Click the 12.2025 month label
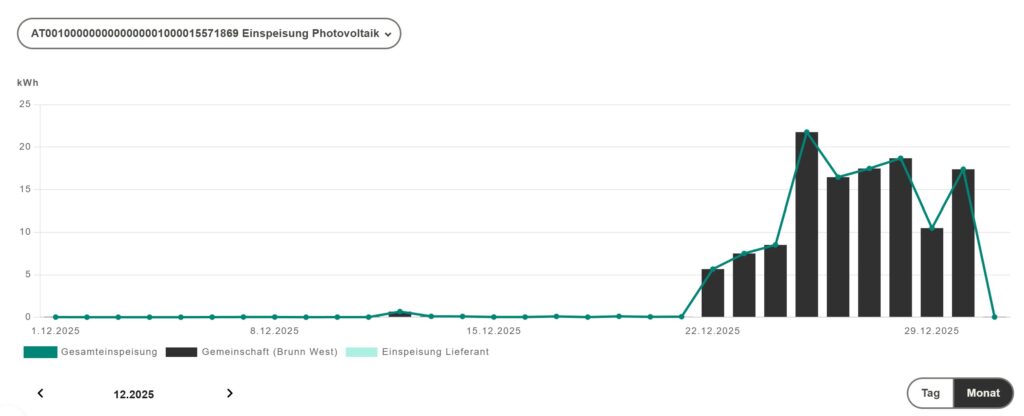This screenshot has width=1024, height=416. (x=134, y=394)
